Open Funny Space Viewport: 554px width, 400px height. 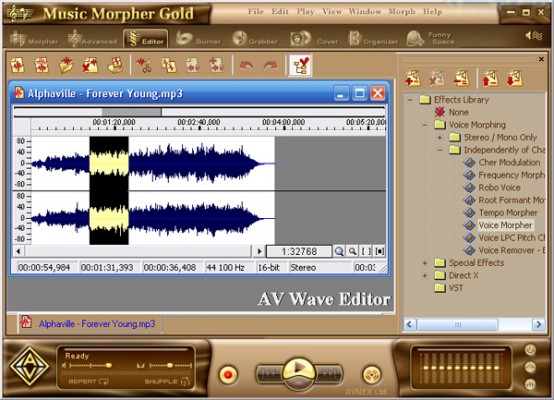[x=430, y=39]
